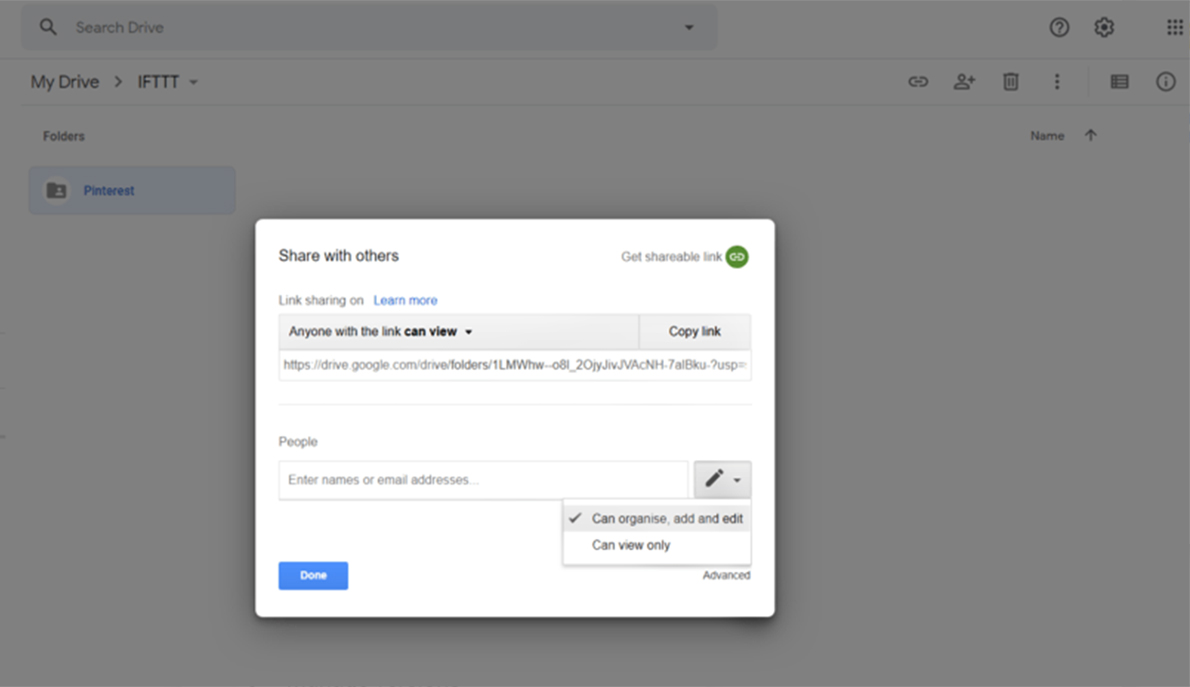Click the shareable URL field

pos(515,365)
